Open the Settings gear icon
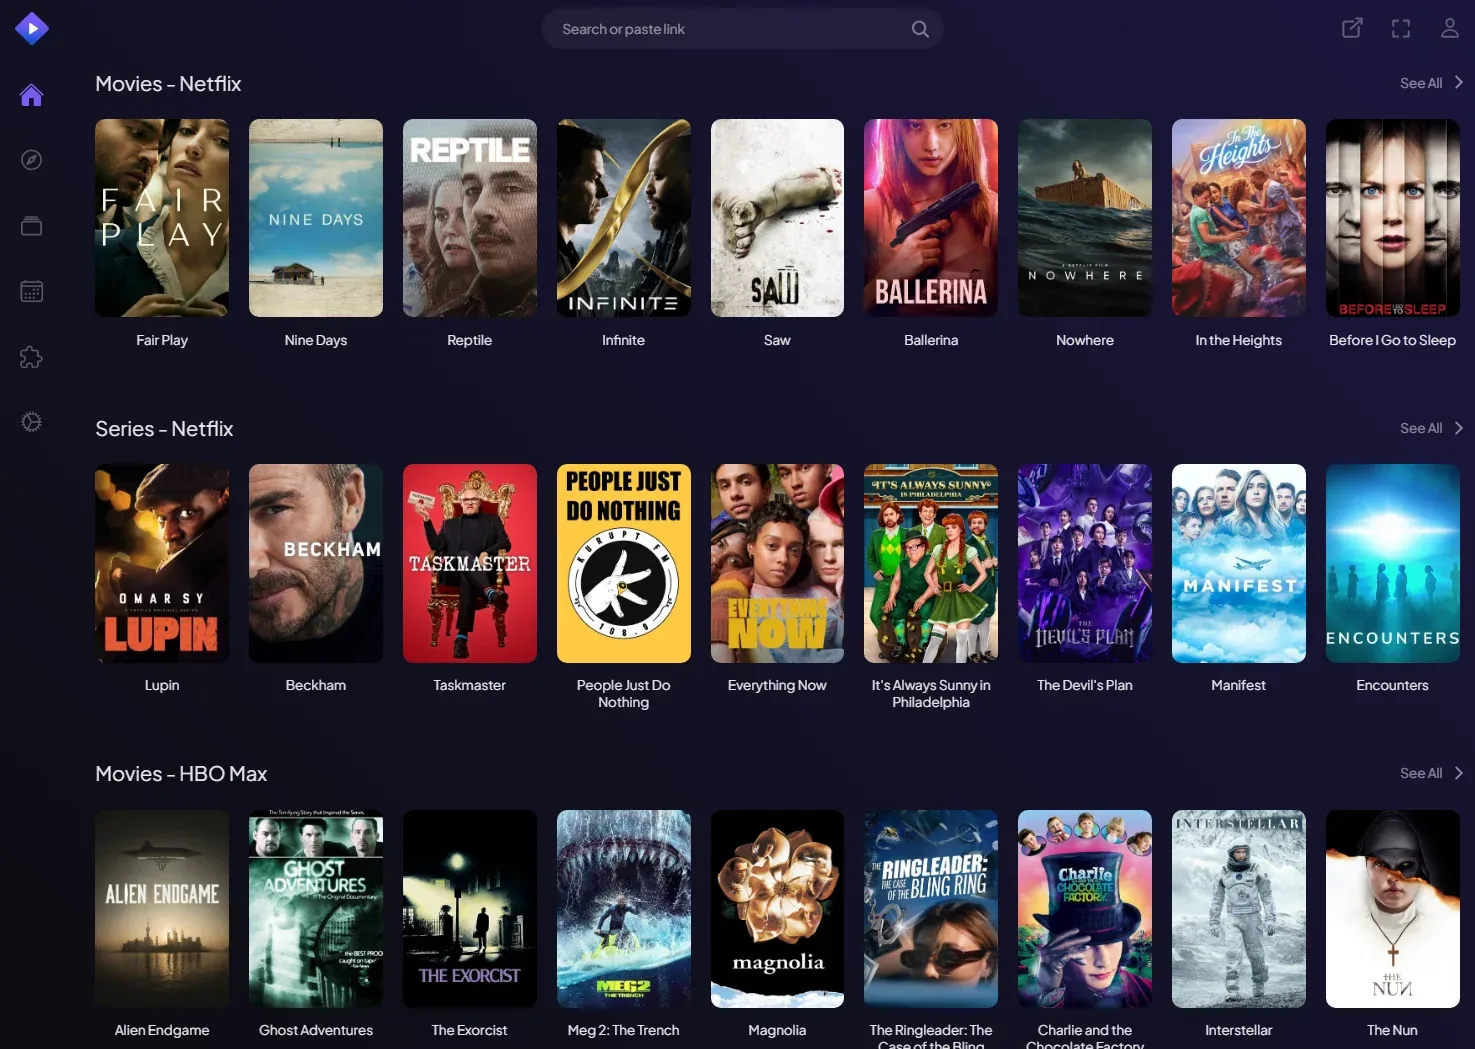Image resolution: width=1475 pixels, height=1049 pixels. [x=31, y=421]
